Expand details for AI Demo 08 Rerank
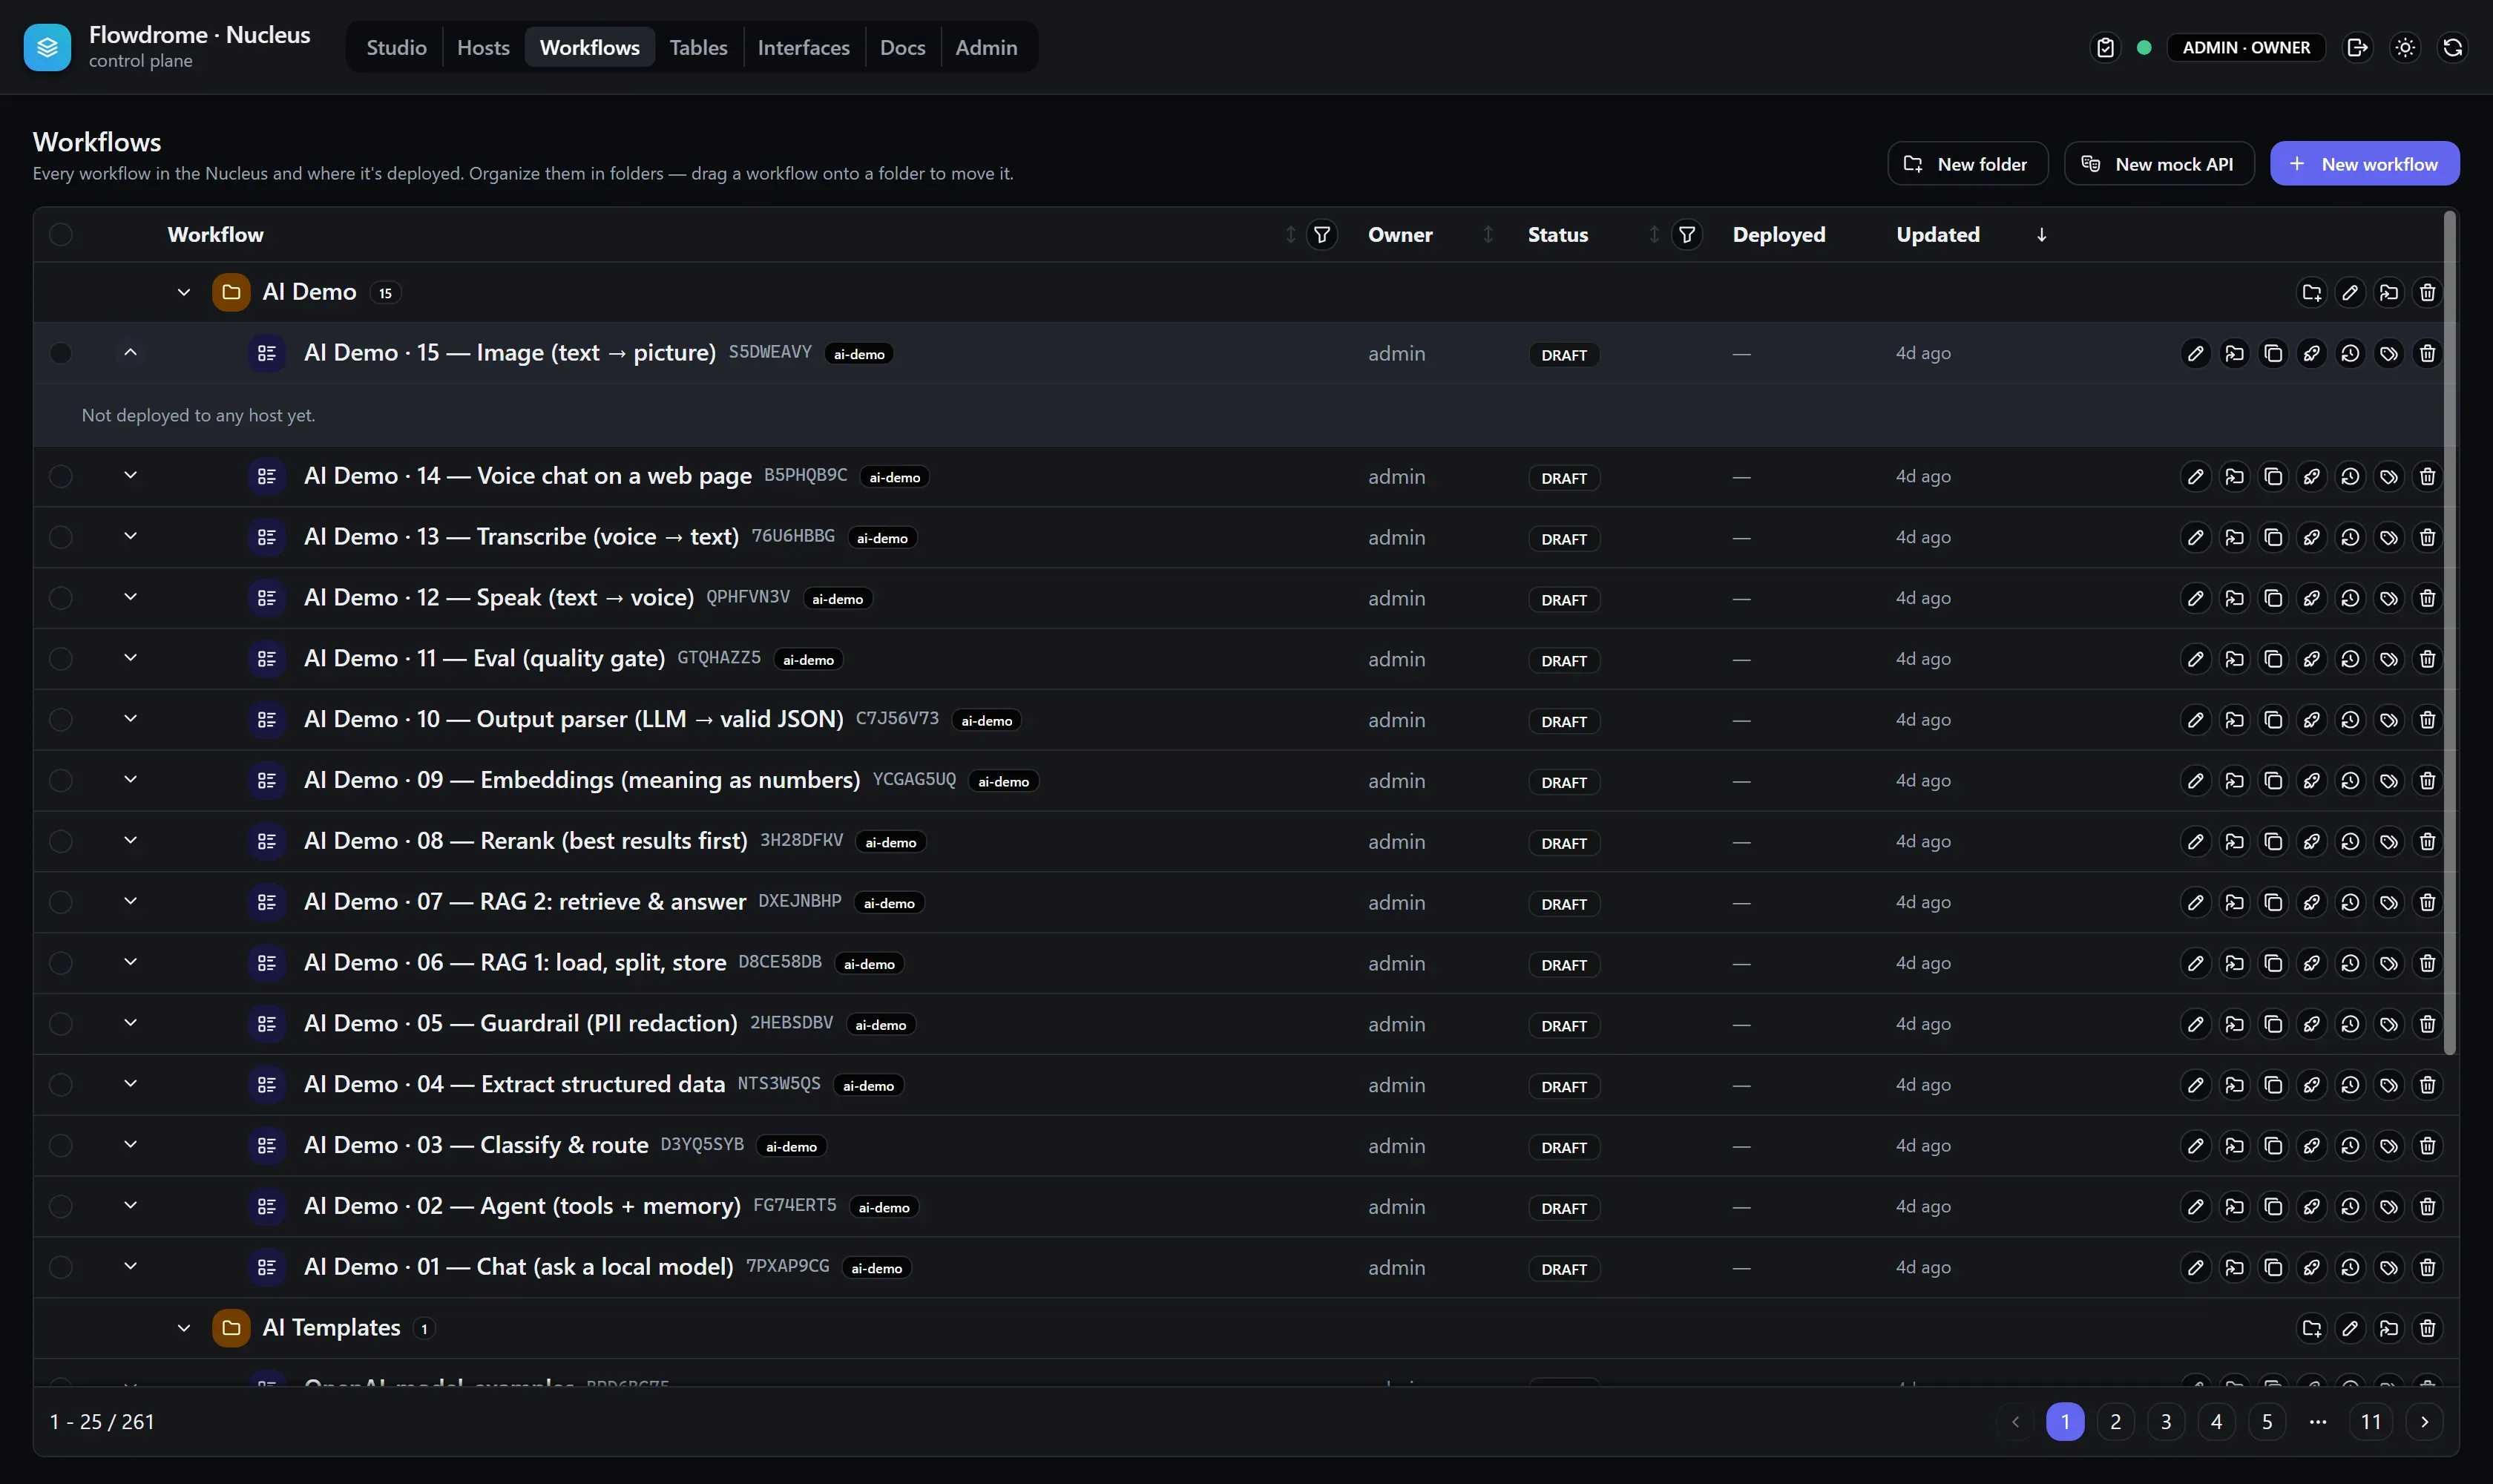This screenshot has width=2493, height=1484. click(x=130, y=841)
